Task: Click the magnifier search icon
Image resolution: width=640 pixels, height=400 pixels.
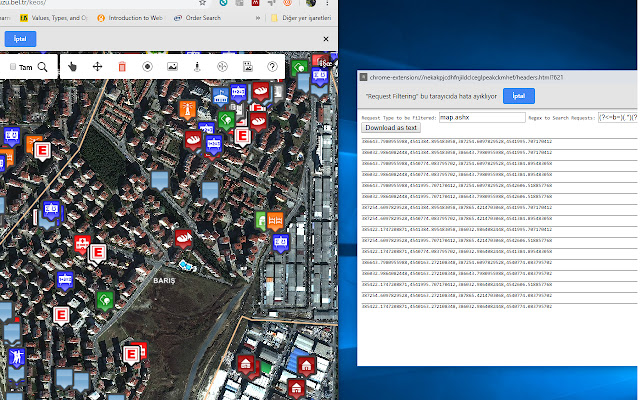Action: tap(43, 66)
